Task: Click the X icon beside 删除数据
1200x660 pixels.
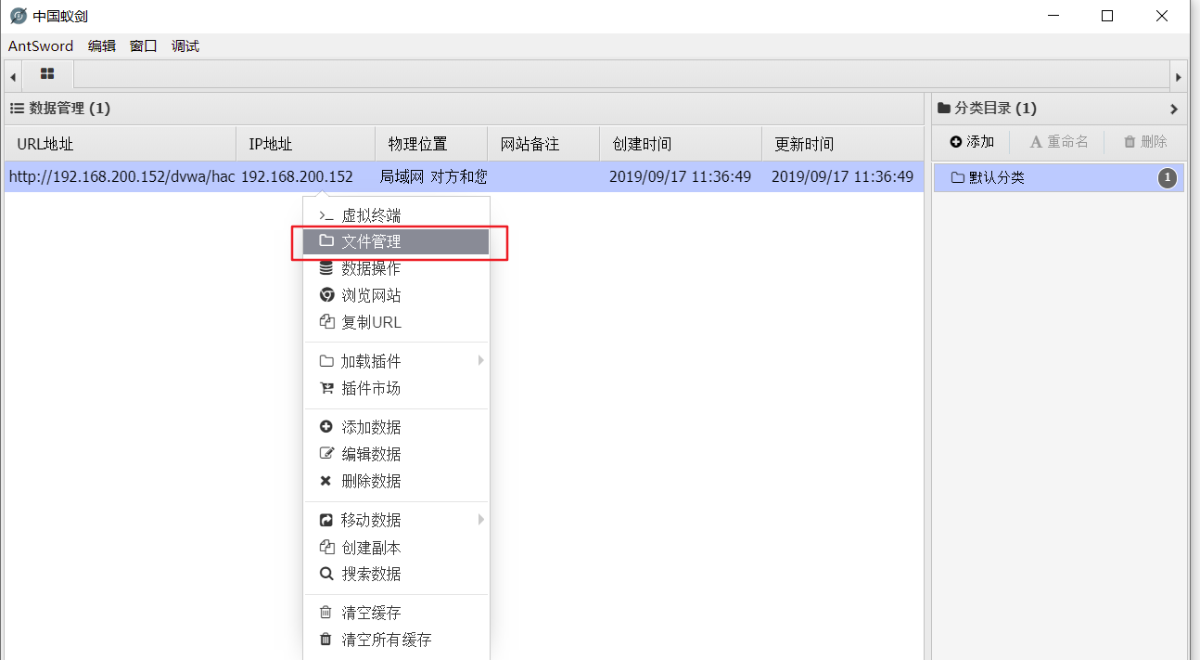Action: 325,481
